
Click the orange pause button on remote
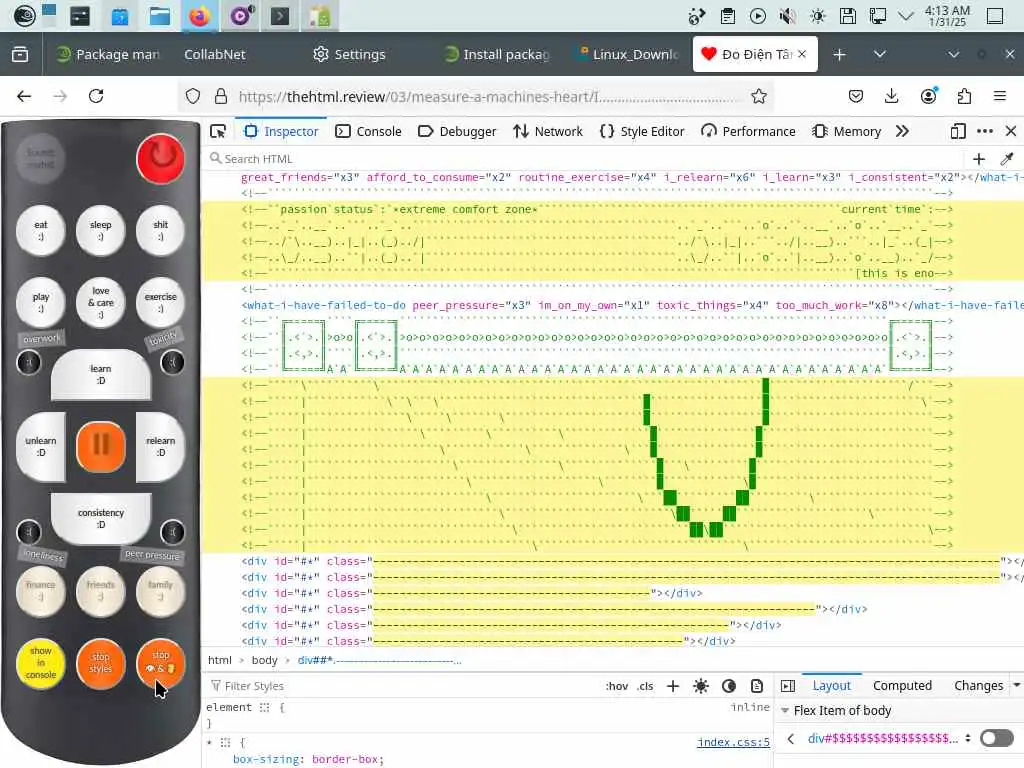tap(101, 446)
